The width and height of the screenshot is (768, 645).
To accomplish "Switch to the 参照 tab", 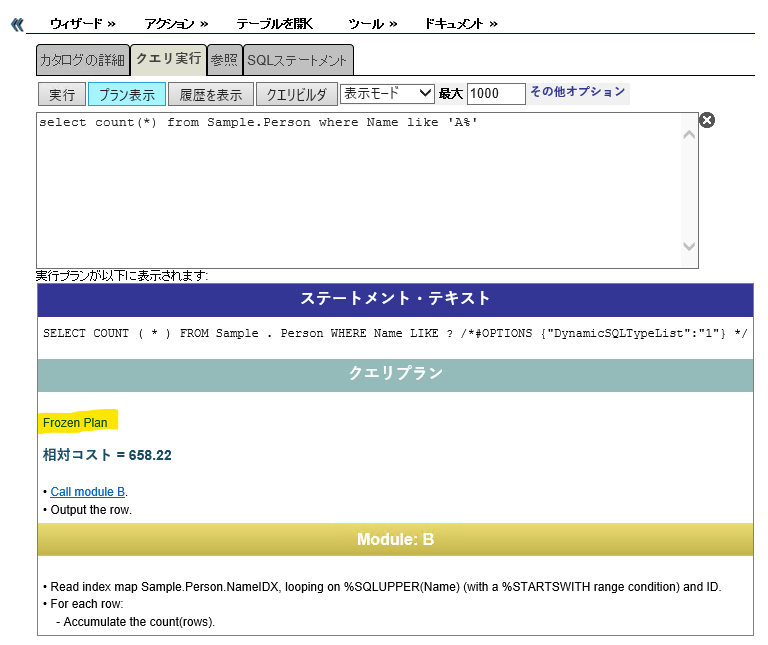I will (224, 60).
